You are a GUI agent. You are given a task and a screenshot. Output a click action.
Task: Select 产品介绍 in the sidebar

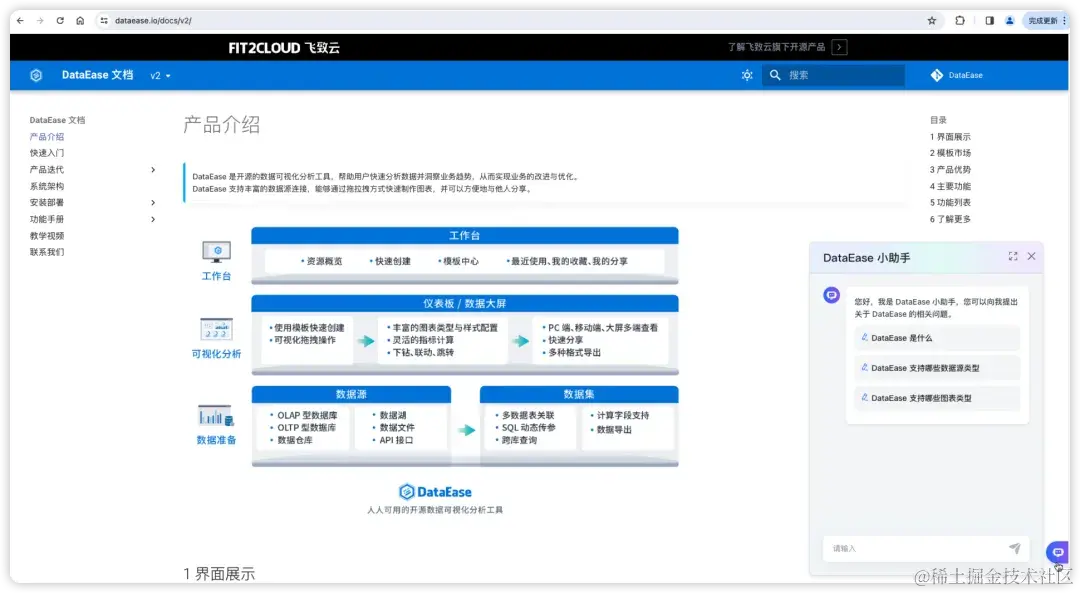(47, 136)
